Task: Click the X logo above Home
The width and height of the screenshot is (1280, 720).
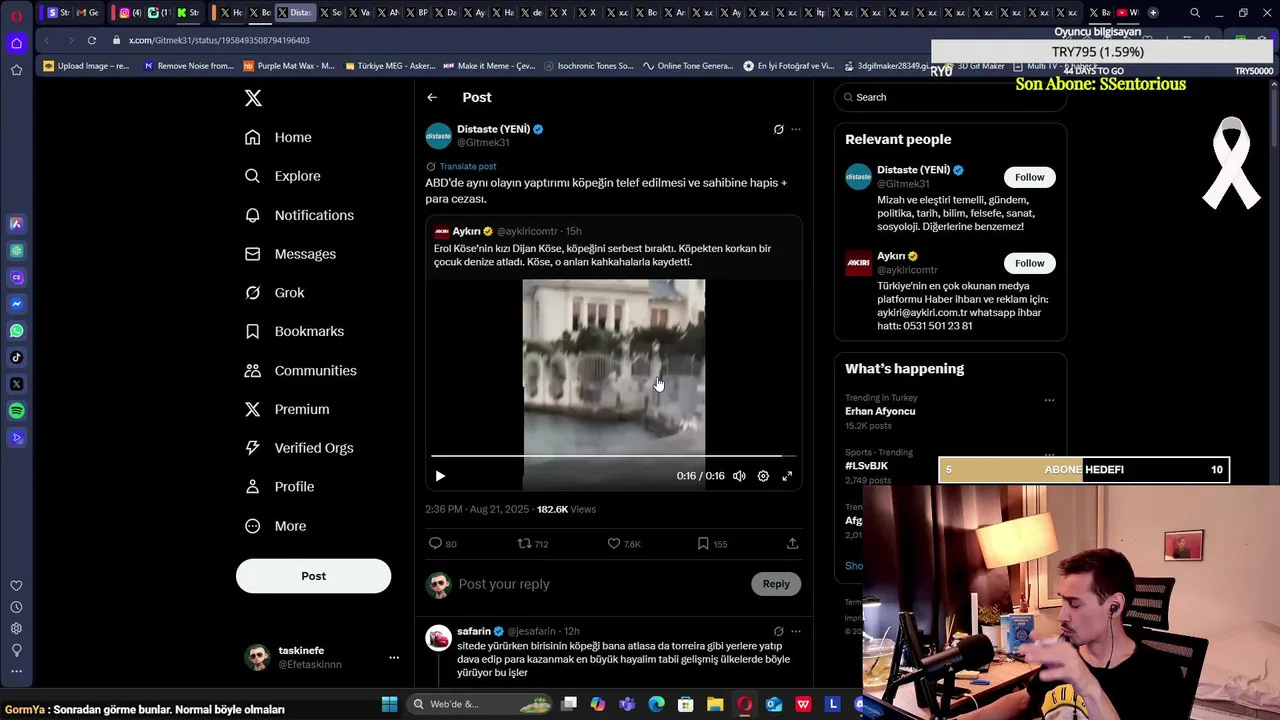Action: pos(253,98)
